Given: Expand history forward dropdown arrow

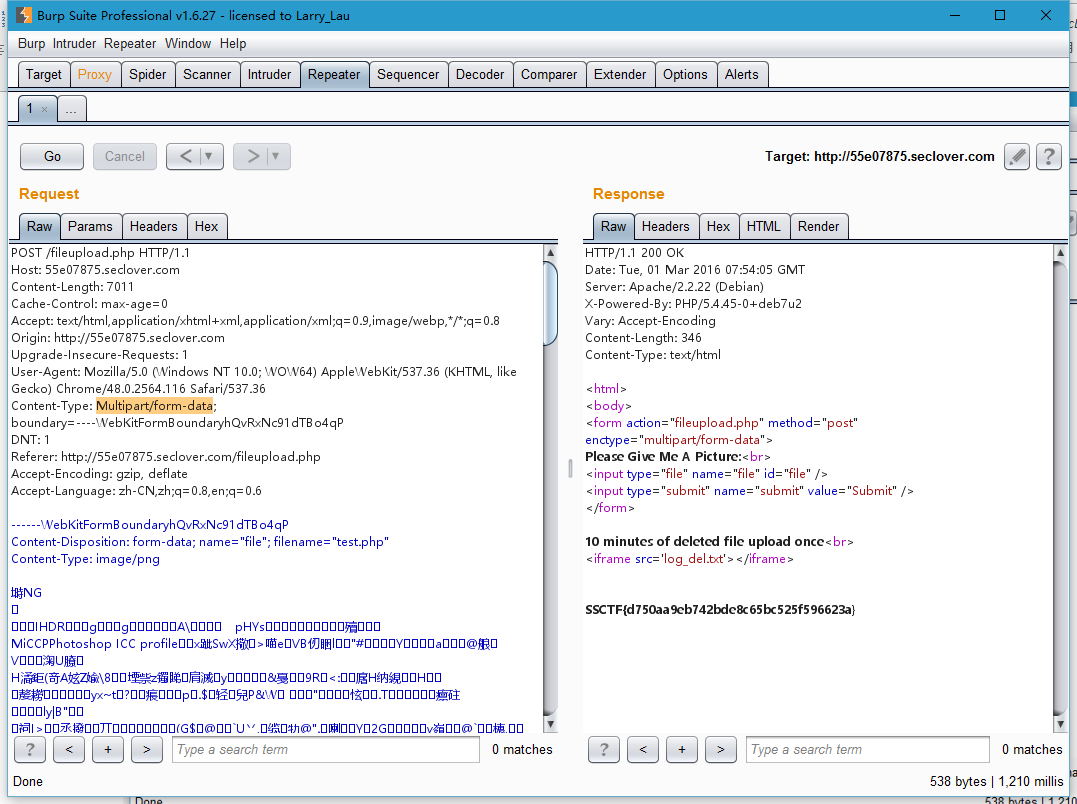Looking at the screenshot, I should pos(276,156).
